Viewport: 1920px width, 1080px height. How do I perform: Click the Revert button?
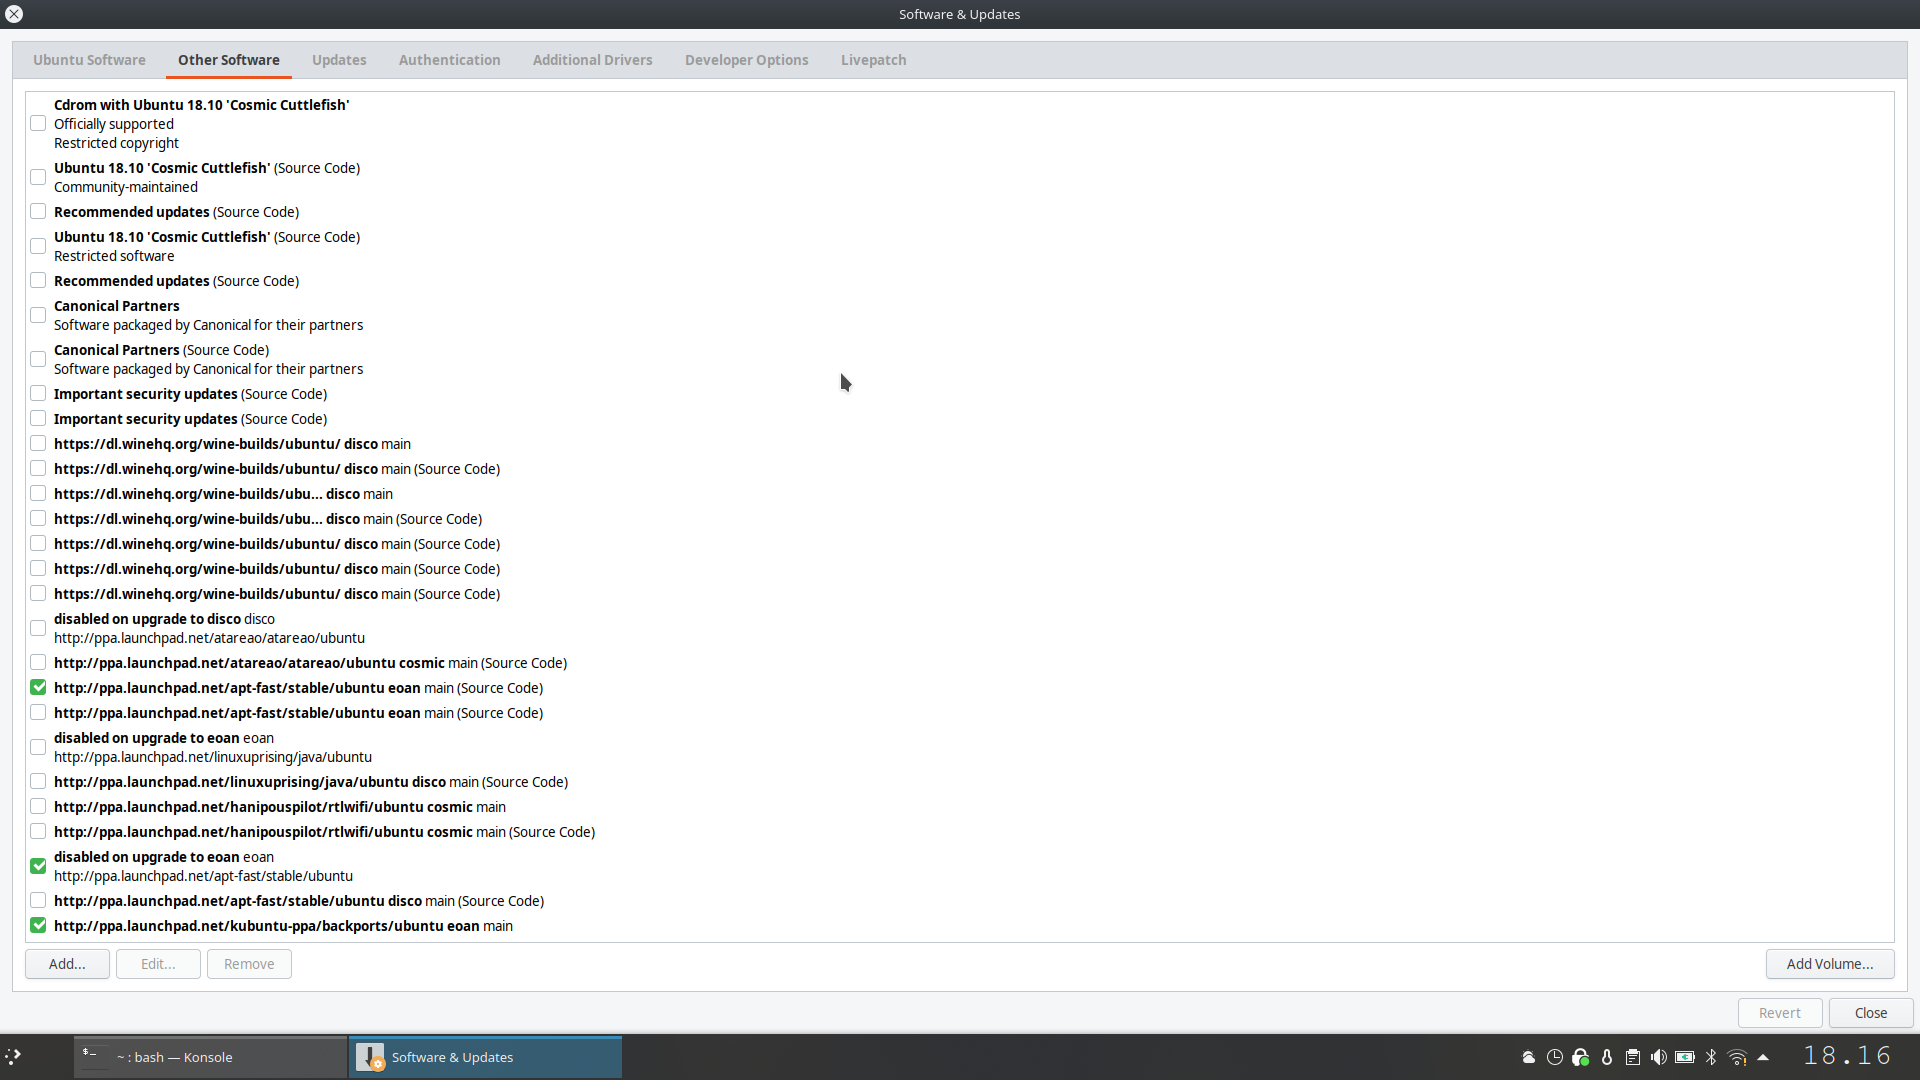tap(1780, 1013)
